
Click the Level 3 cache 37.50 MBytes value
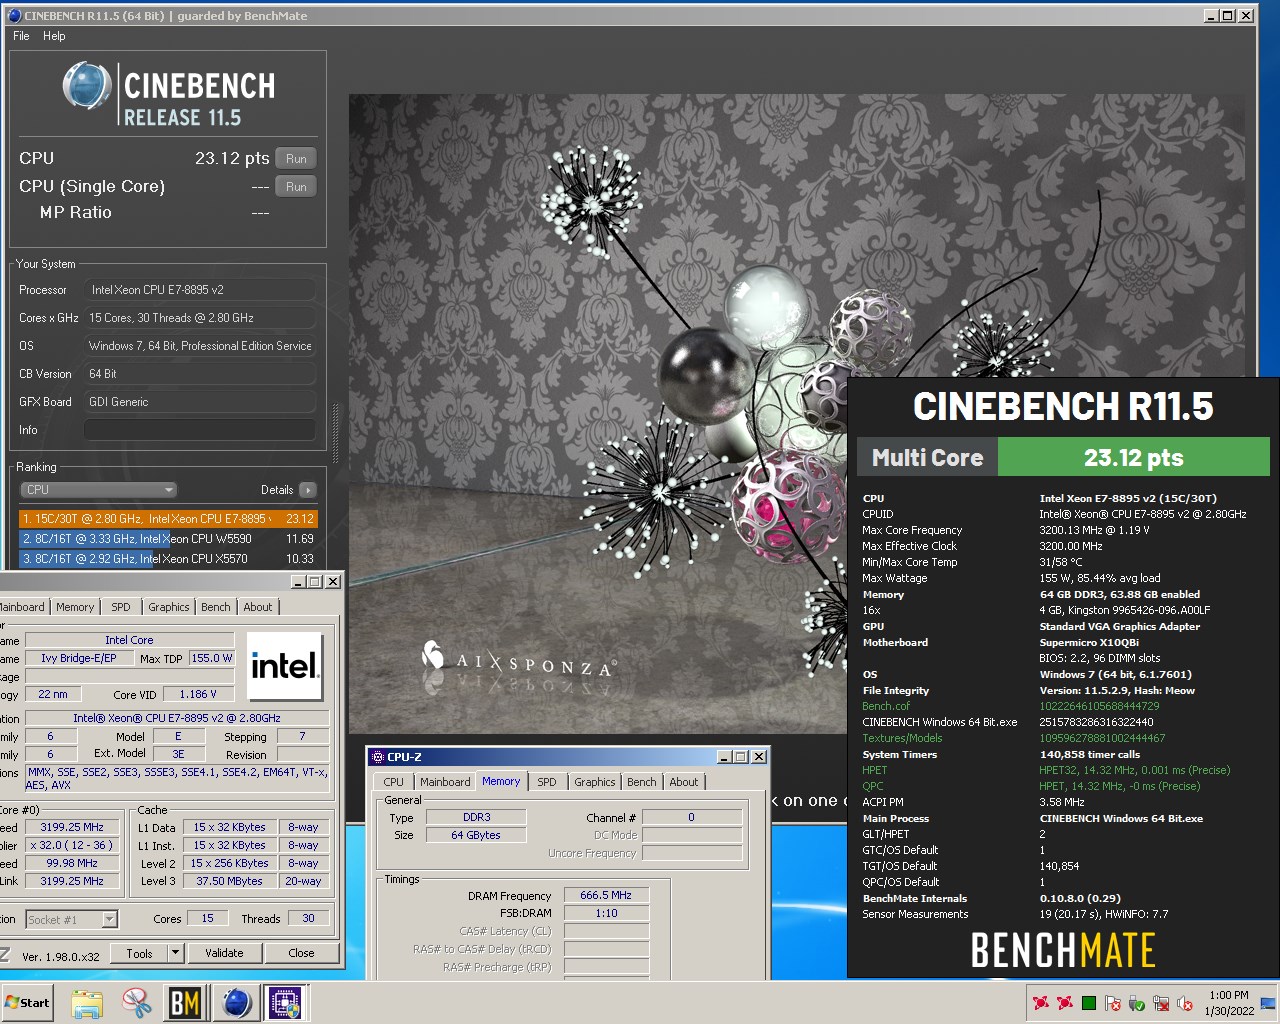click(x=229, y=881)
